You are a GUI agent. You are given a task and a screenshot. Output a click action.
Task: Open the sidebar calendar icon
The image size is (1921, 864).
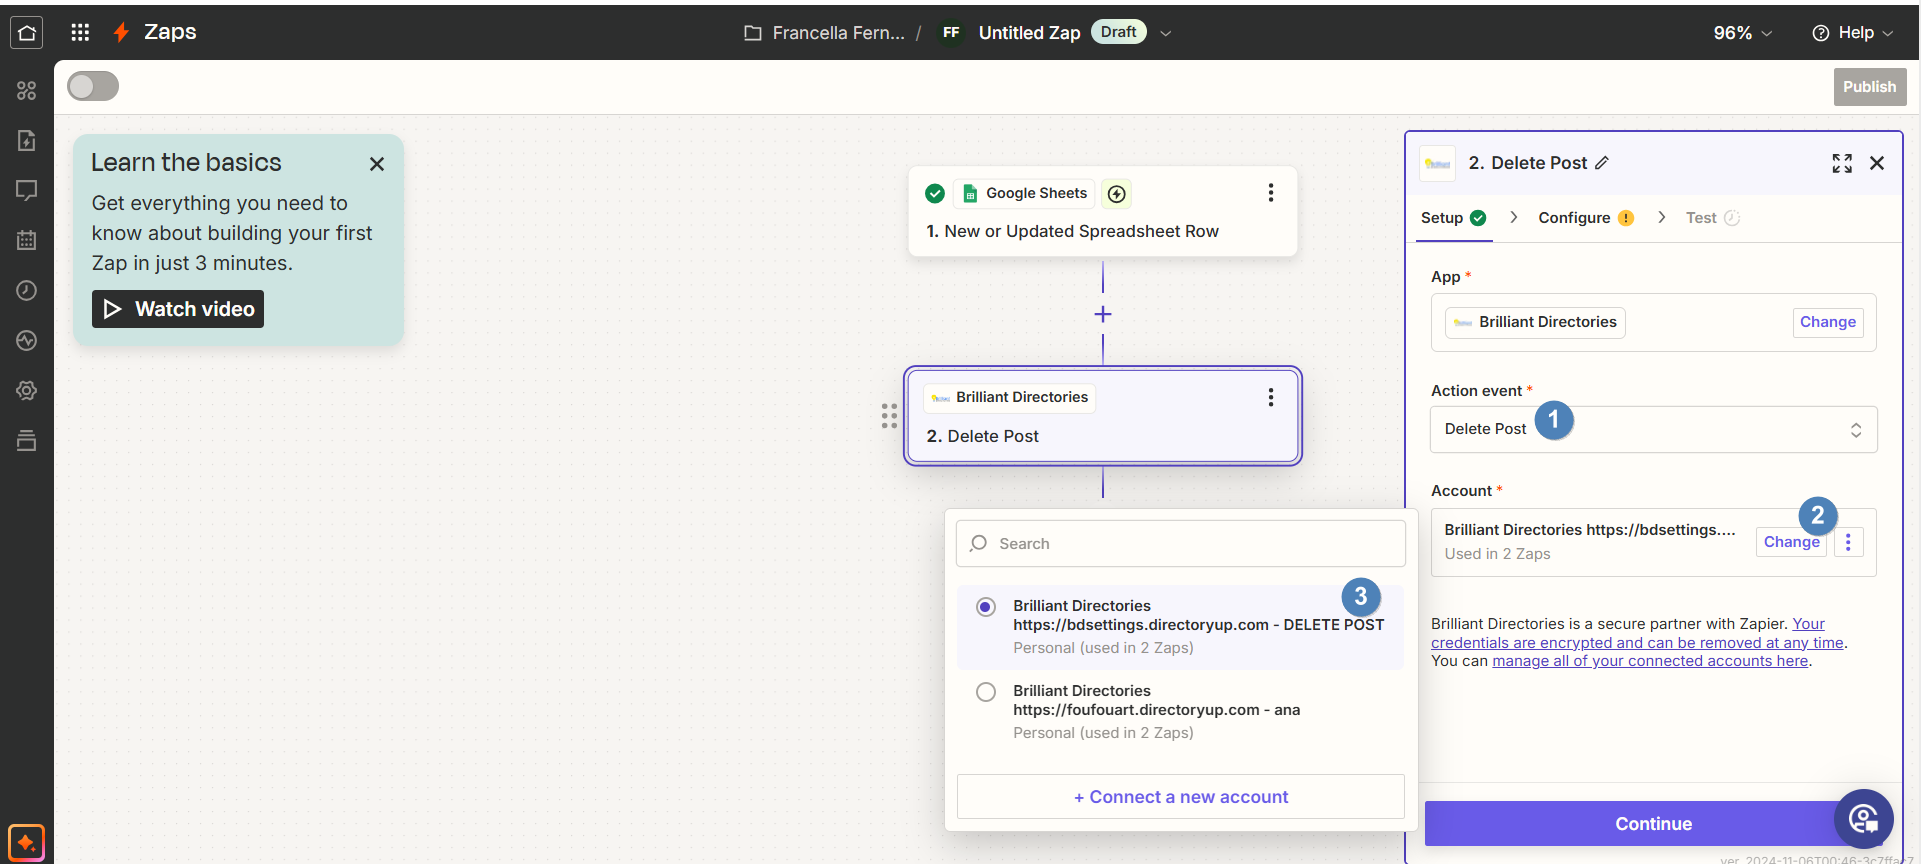27,240
